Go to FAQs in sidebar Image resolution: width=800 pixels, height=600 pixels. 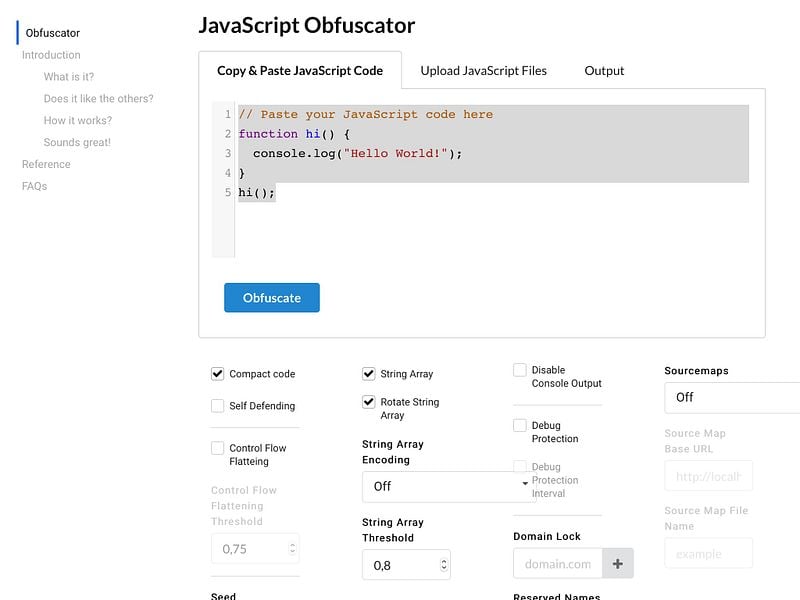pyautogui.click(x=35, y=186)
